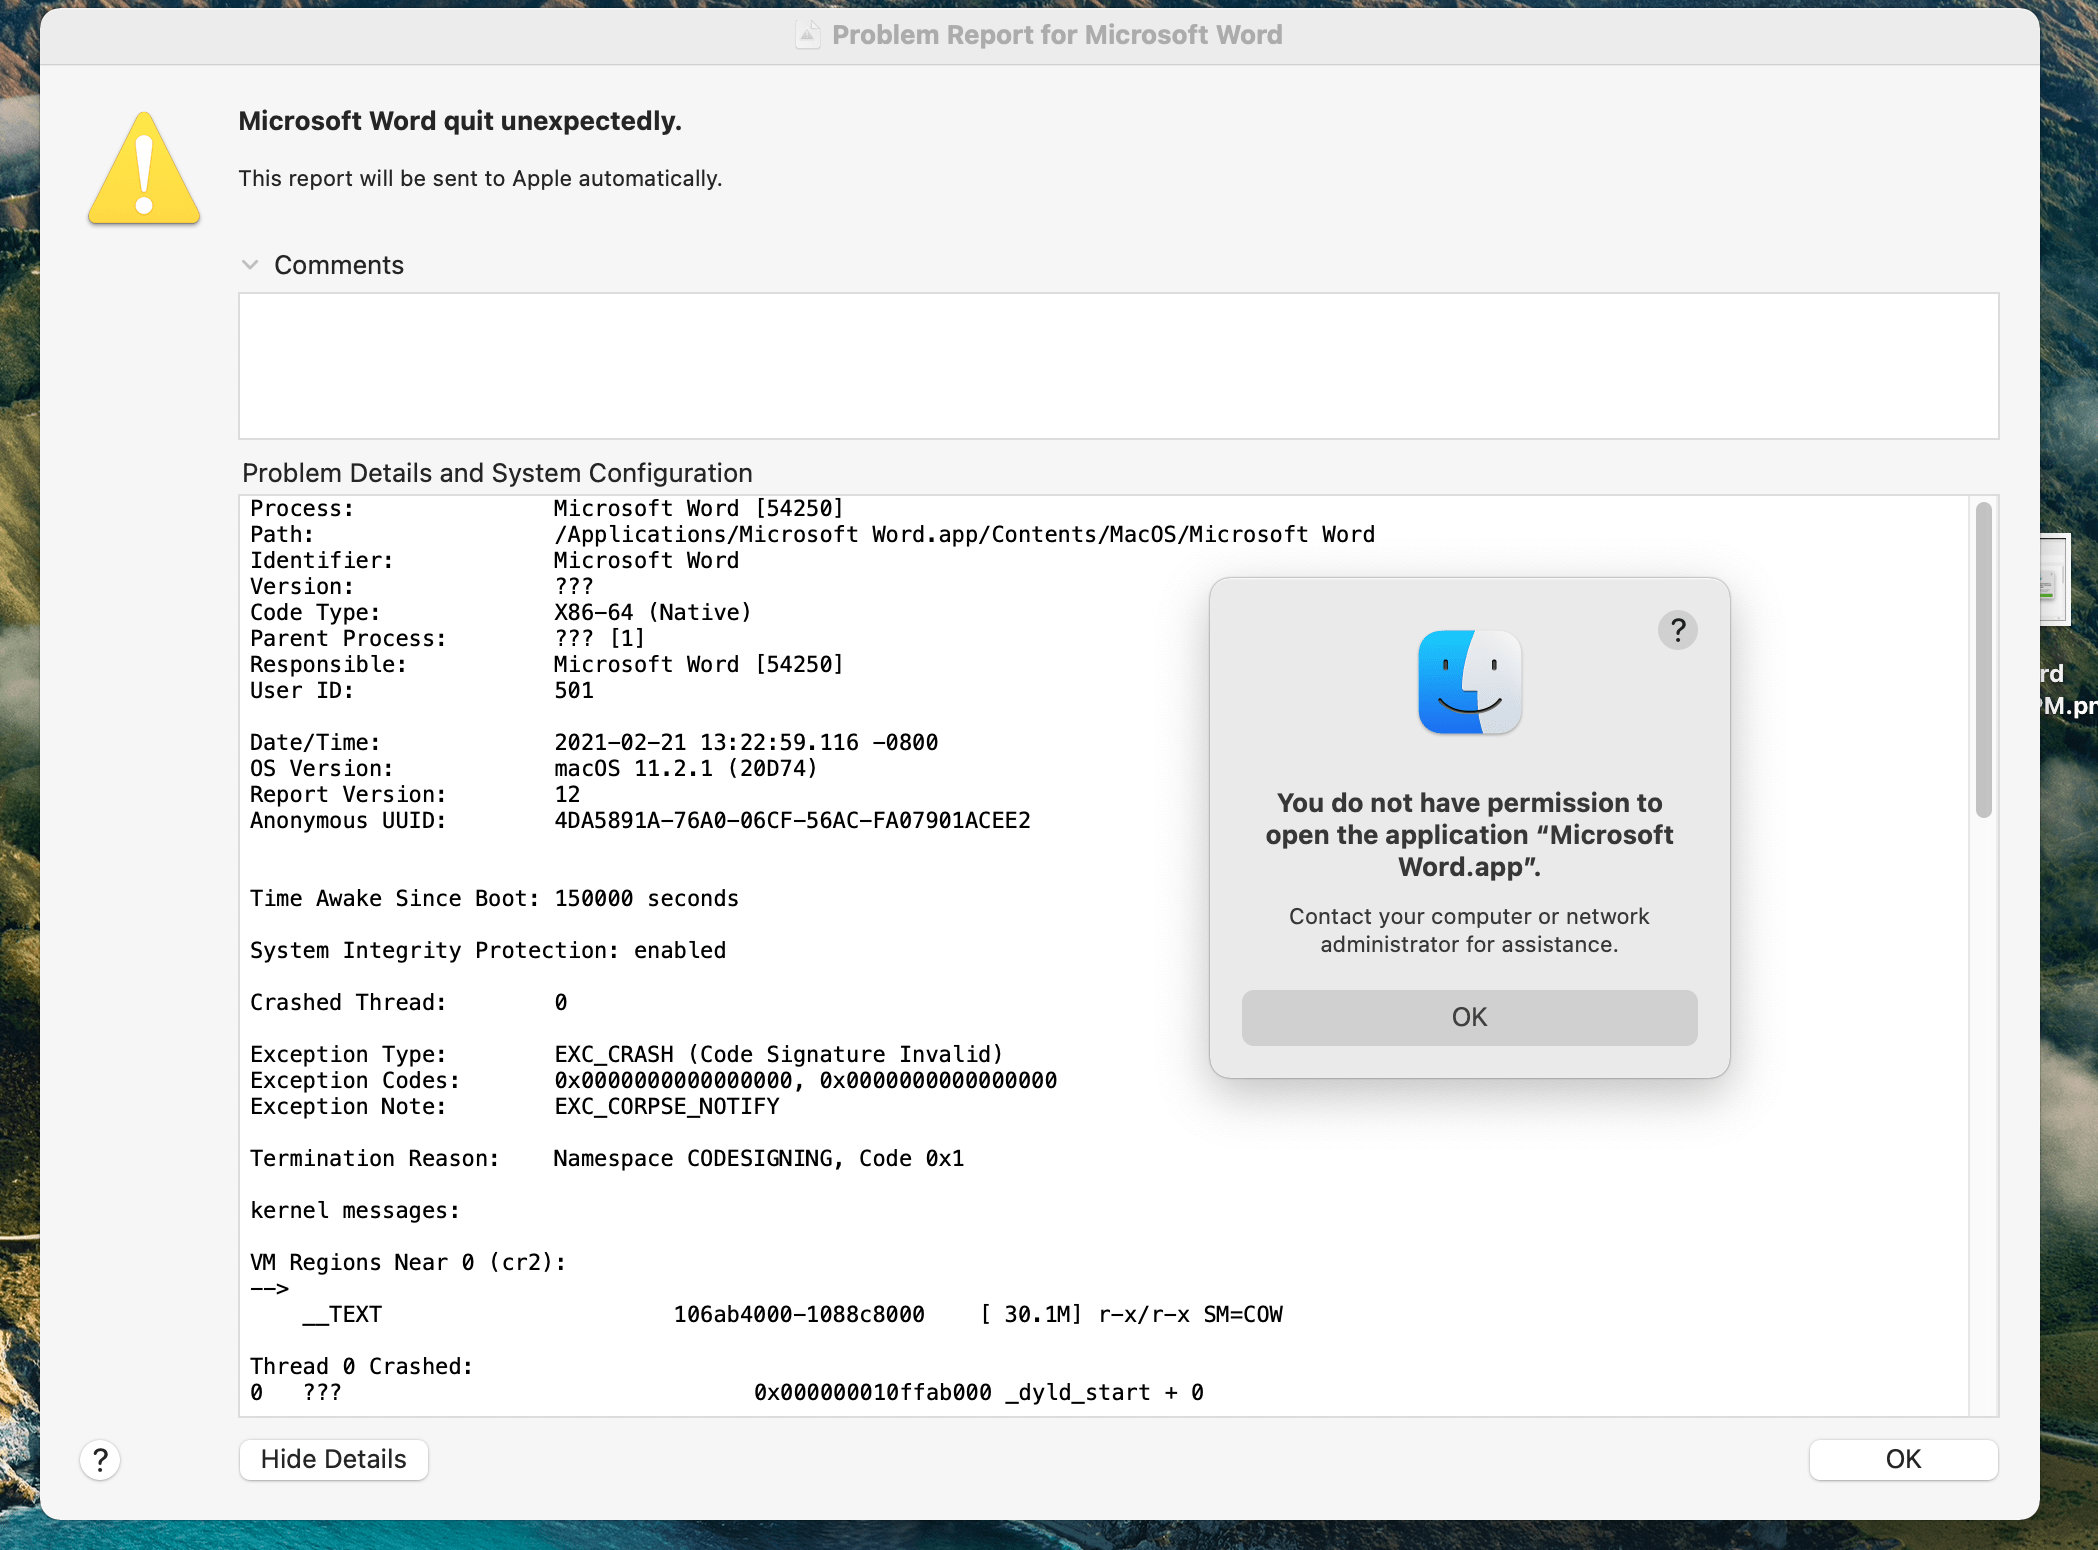
Task: Click the question mark help button at bottom left
Action: (99, 1460)
